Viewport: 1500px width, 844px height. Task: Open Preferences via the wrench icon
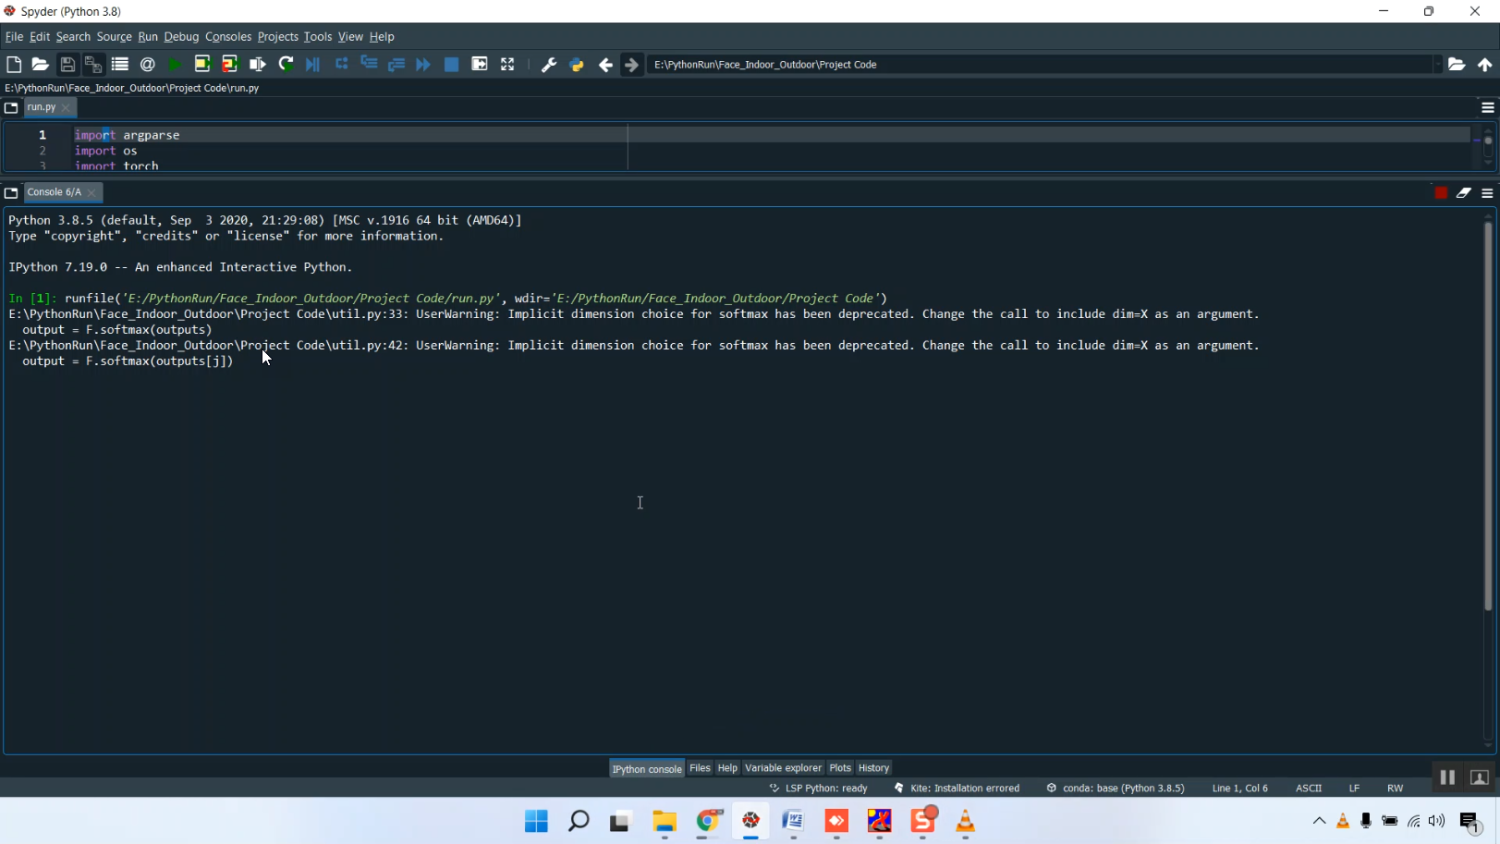tap(548, 64)
